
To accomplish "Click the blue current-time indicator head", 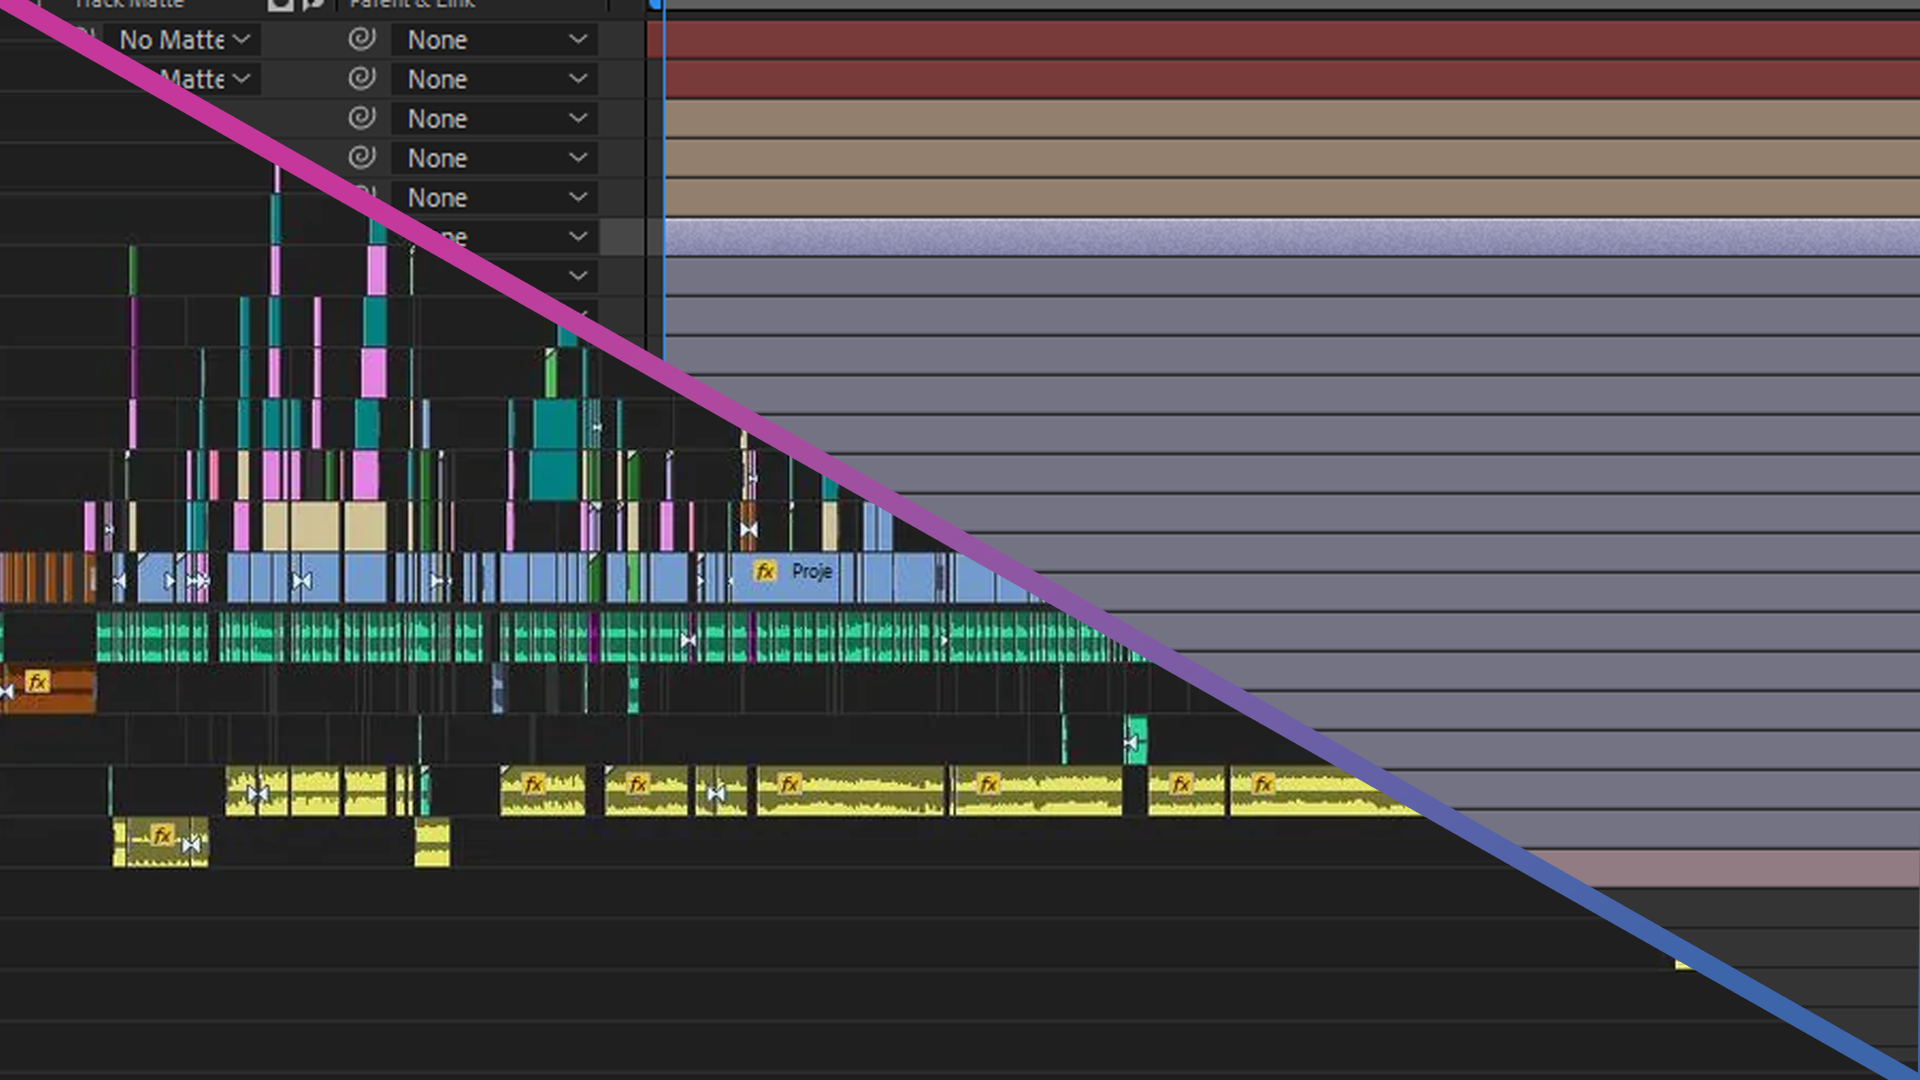I will click(655, 5).
